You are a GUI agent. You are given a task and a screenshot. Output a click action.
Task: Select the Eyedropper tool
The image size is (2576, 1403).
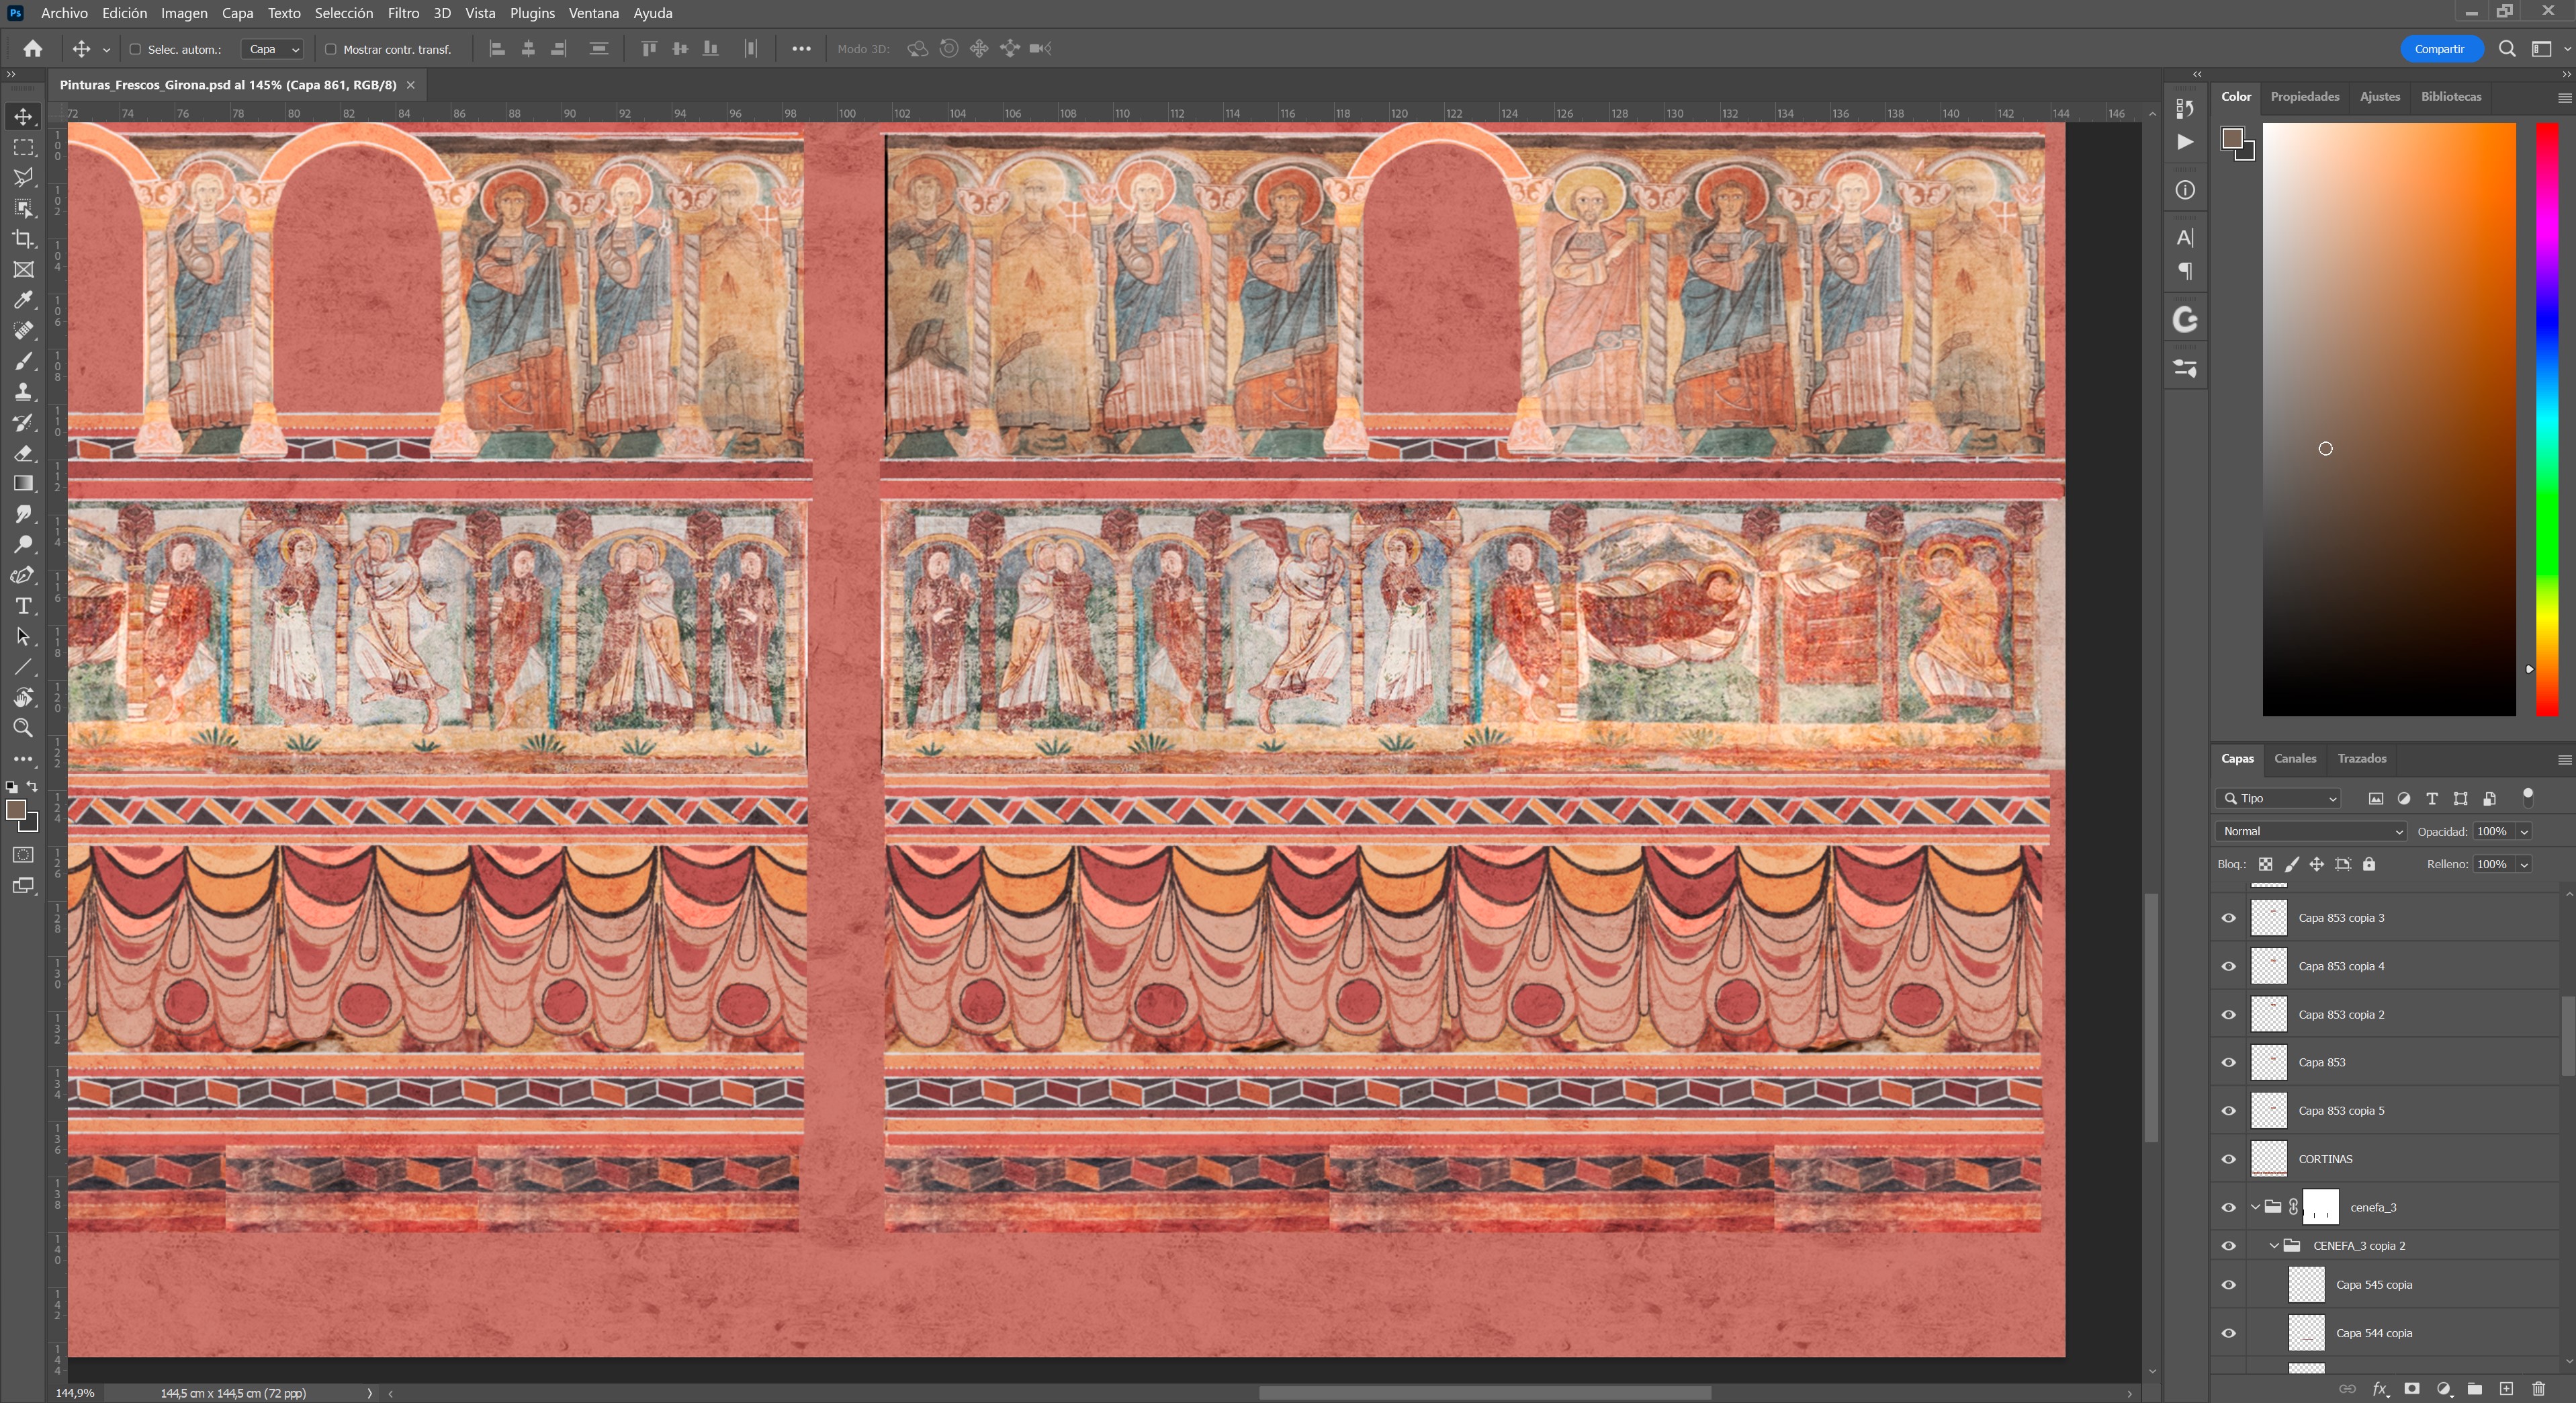click(23, 300)
